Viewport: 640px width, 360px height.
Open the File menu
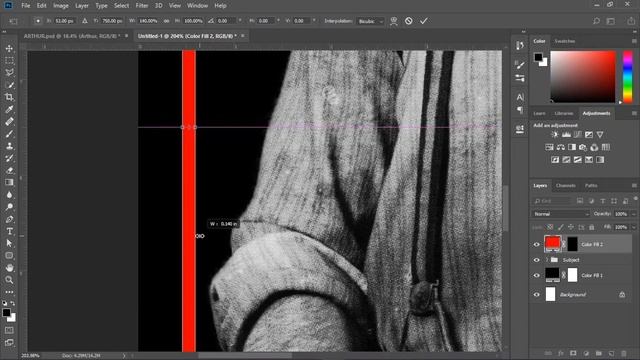[26, 6]
